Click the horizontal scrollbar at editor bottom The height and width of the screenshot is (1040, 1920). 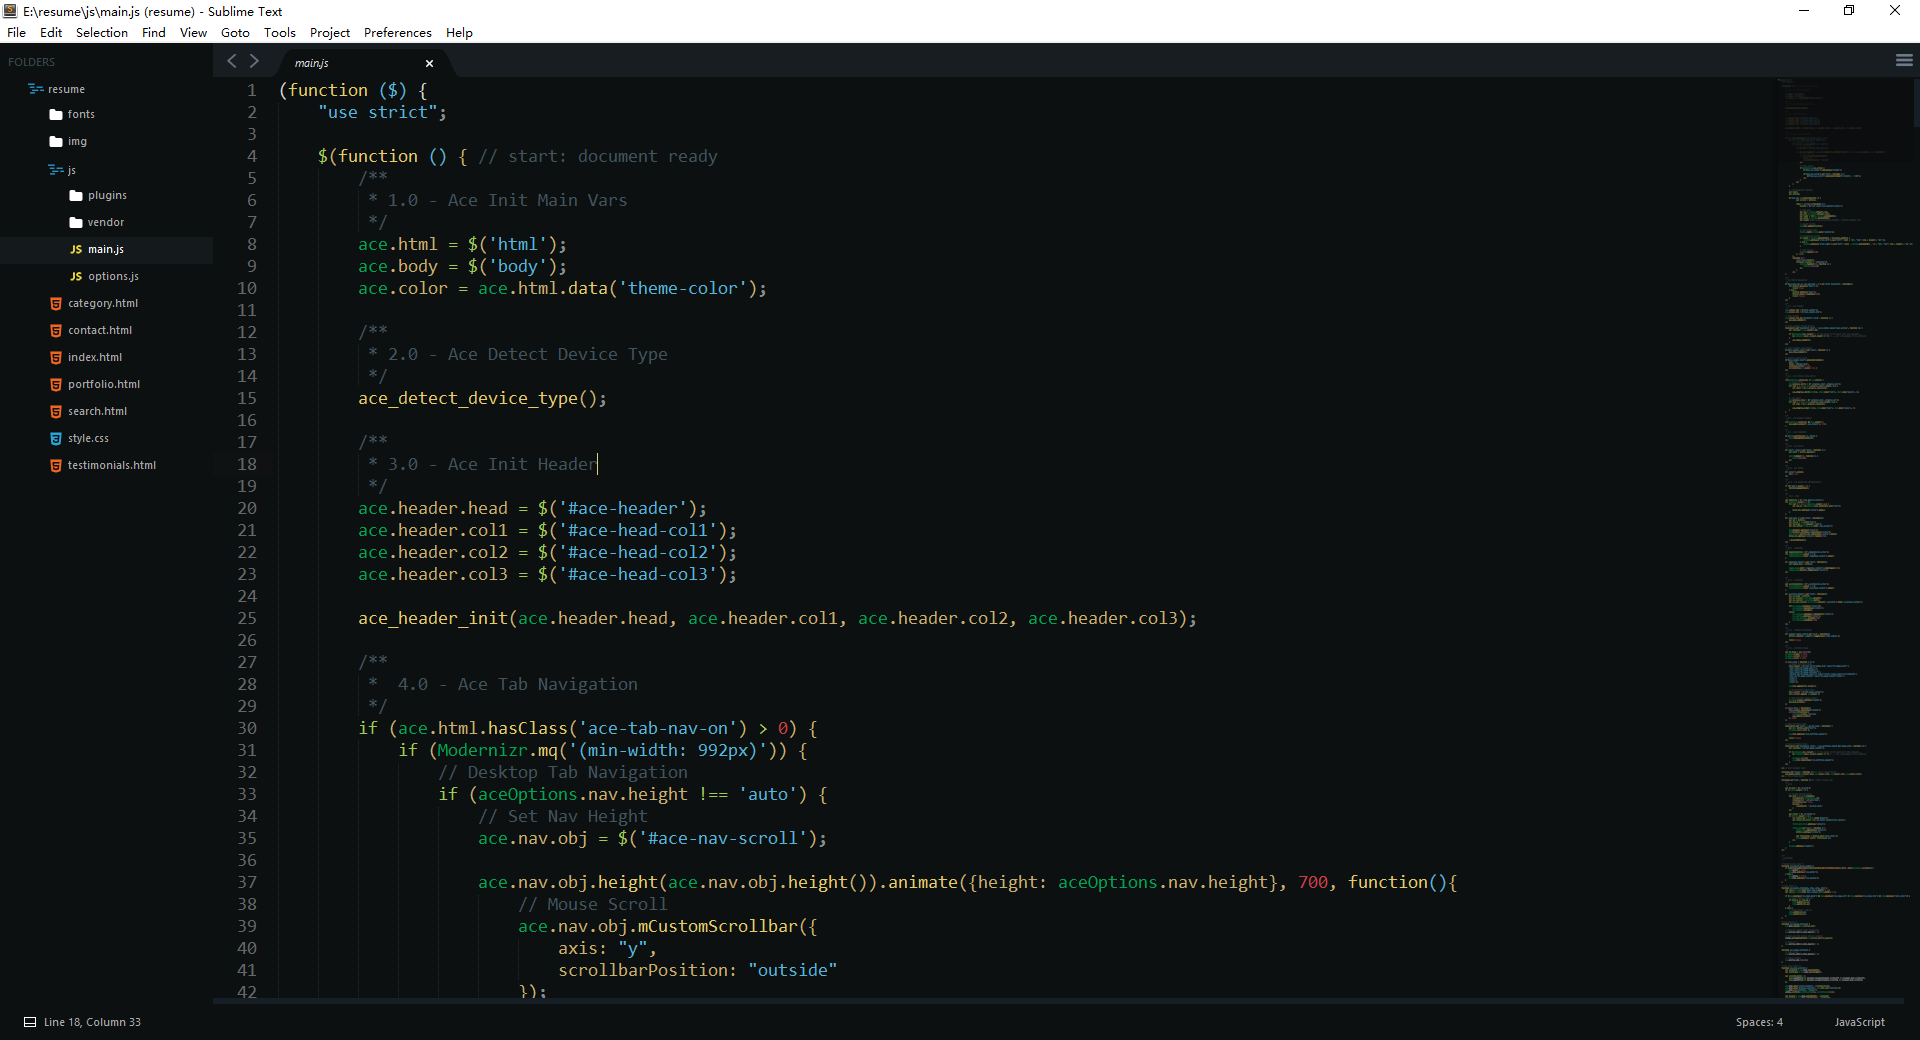coord(1058,1000)
